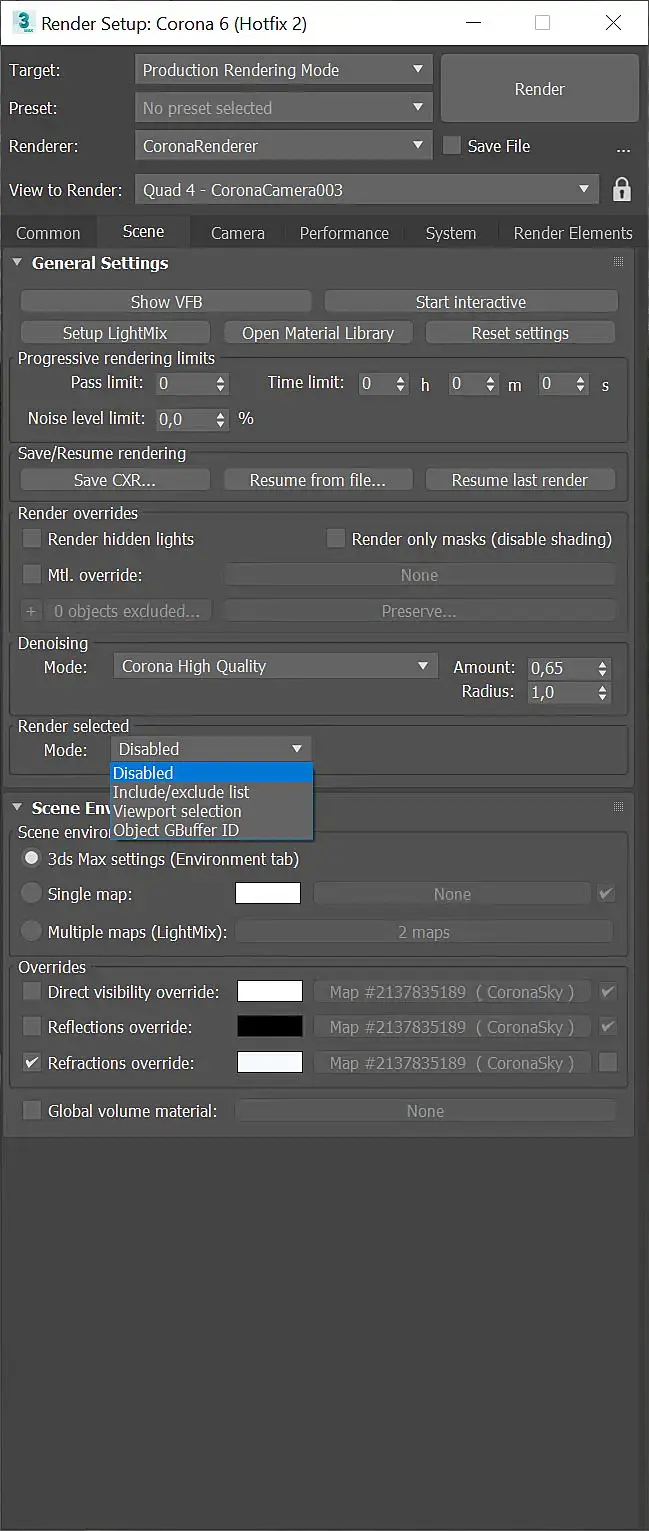
Task: Choose Viewport selection option
Action: 211,811
